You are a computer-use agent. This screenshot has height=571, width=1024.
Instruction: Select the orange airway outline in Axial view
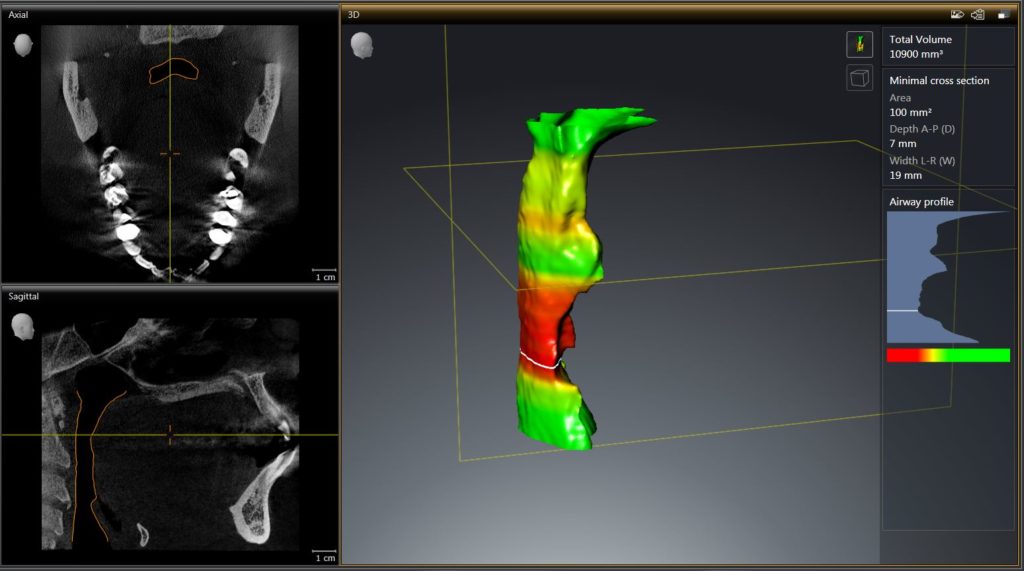173,71
